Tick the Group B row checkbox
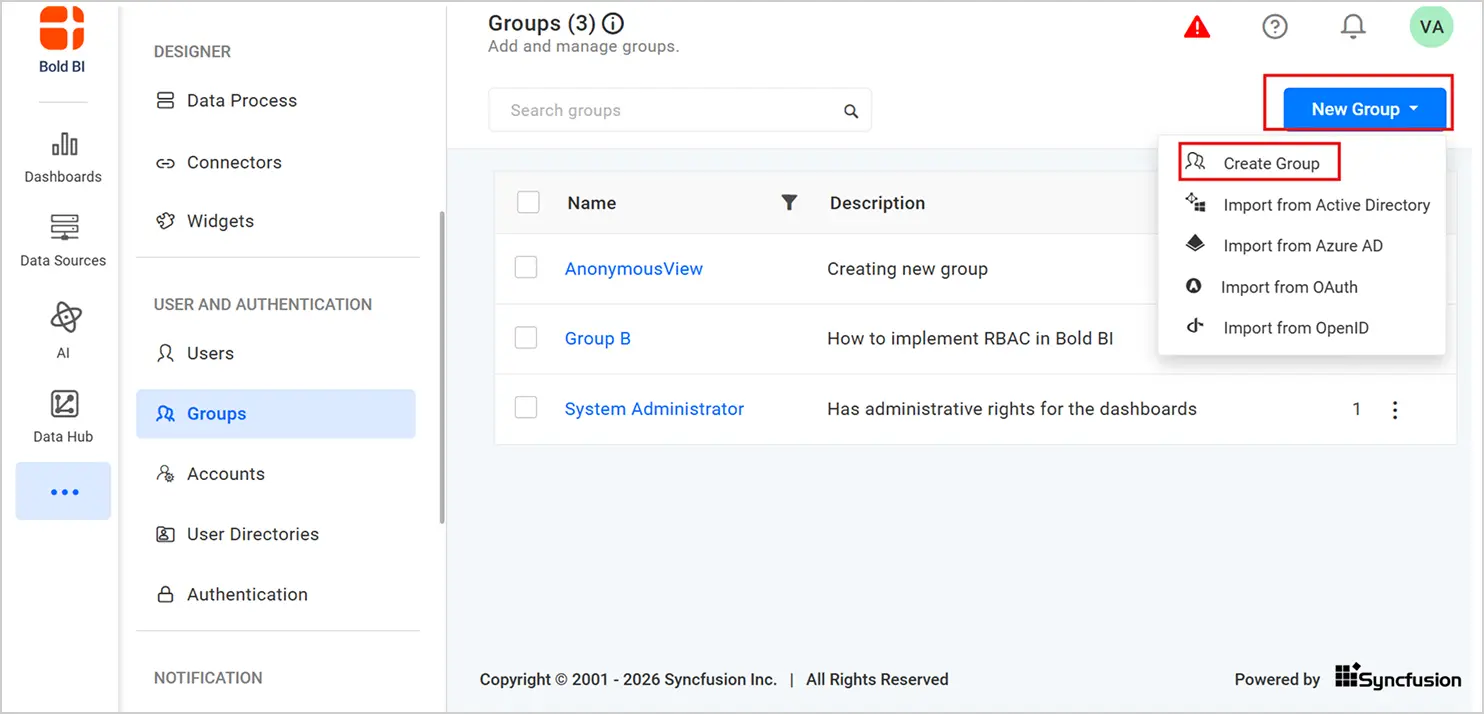Screen dimensions: 1484x714 coord(526,338)
